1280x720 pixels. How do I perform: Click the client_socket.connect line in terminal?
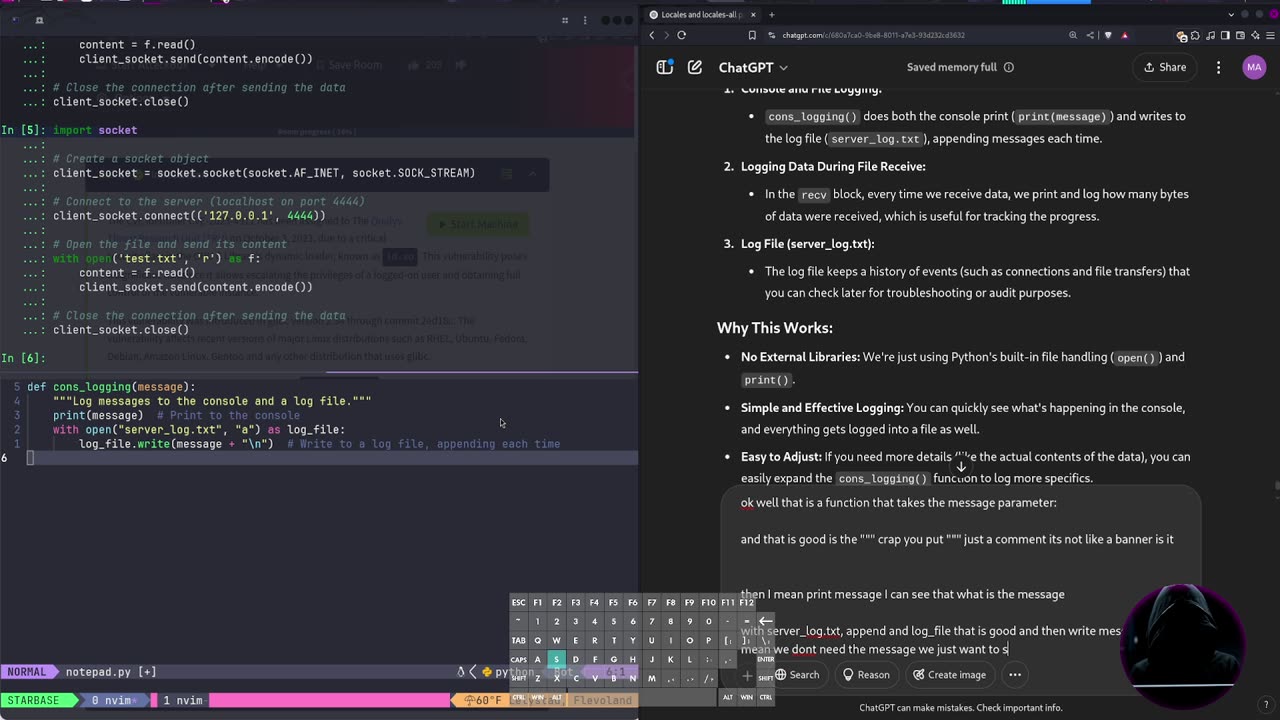pos(189,216)
